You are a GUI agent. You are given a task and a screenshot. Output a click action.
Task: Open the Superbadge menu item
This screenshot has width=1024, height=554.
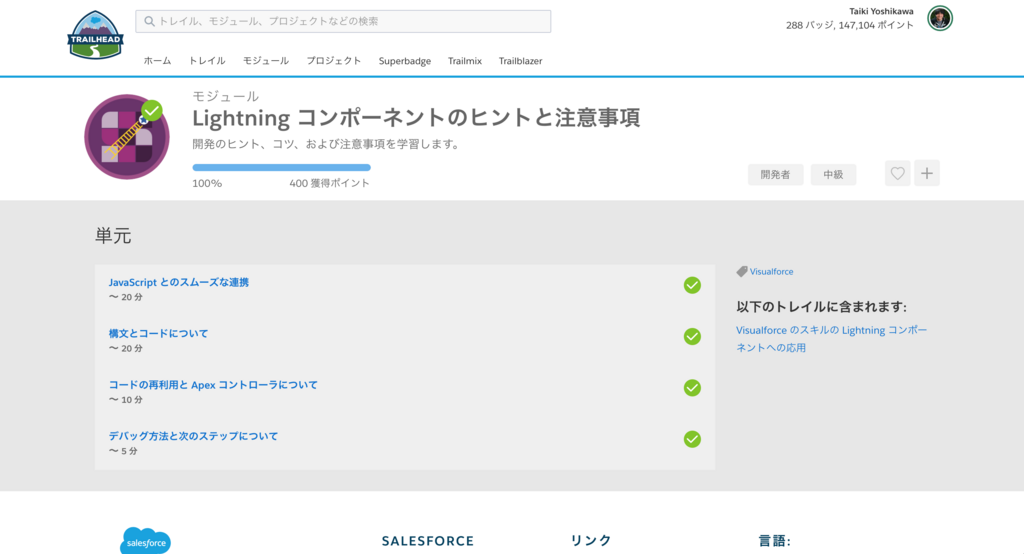405,61
